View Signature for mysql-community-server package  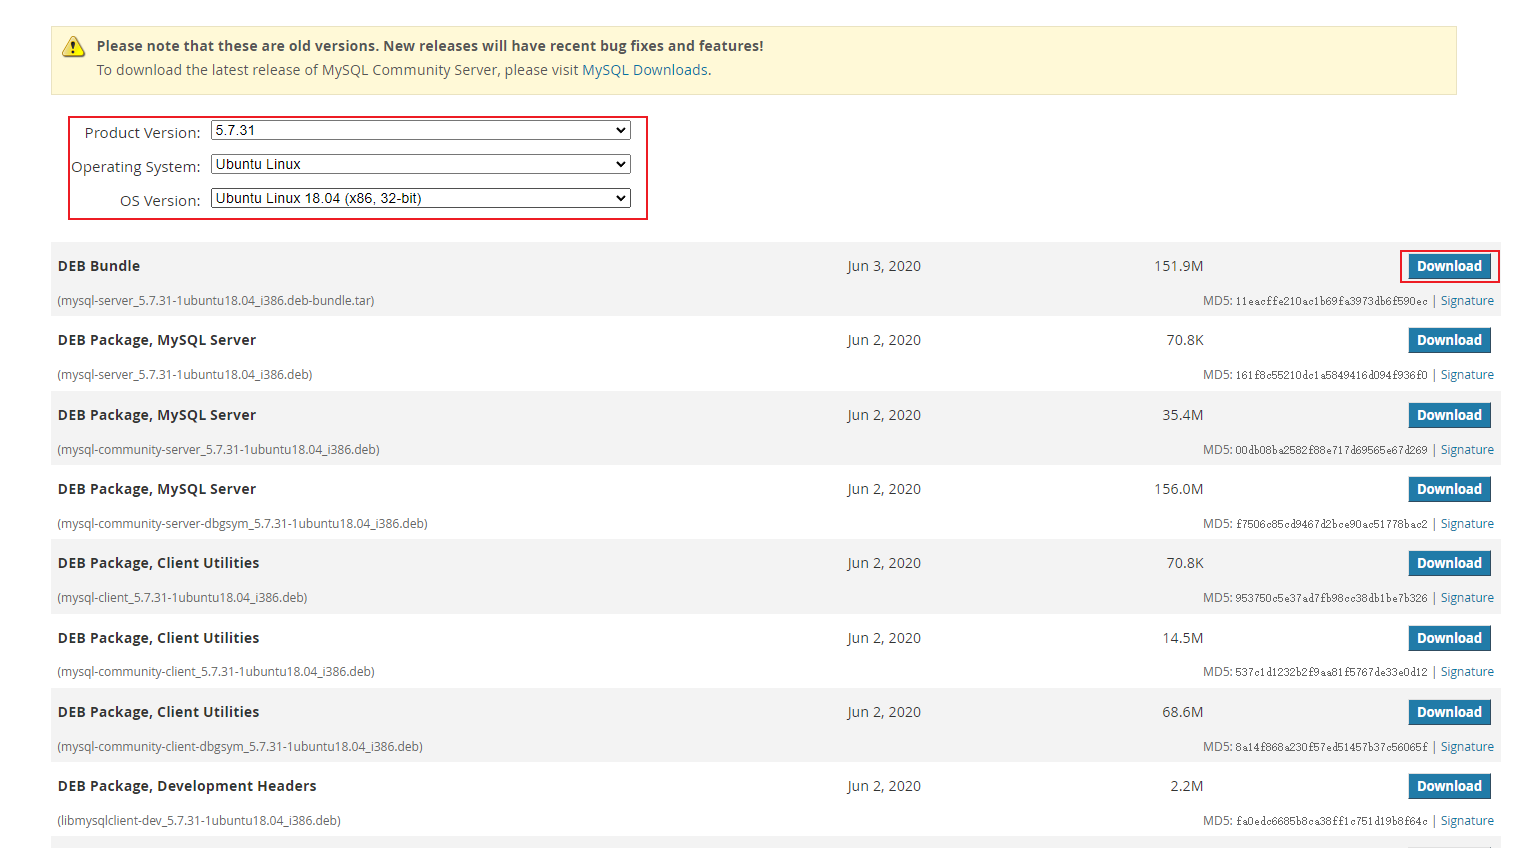click(x=1467, y=450)
